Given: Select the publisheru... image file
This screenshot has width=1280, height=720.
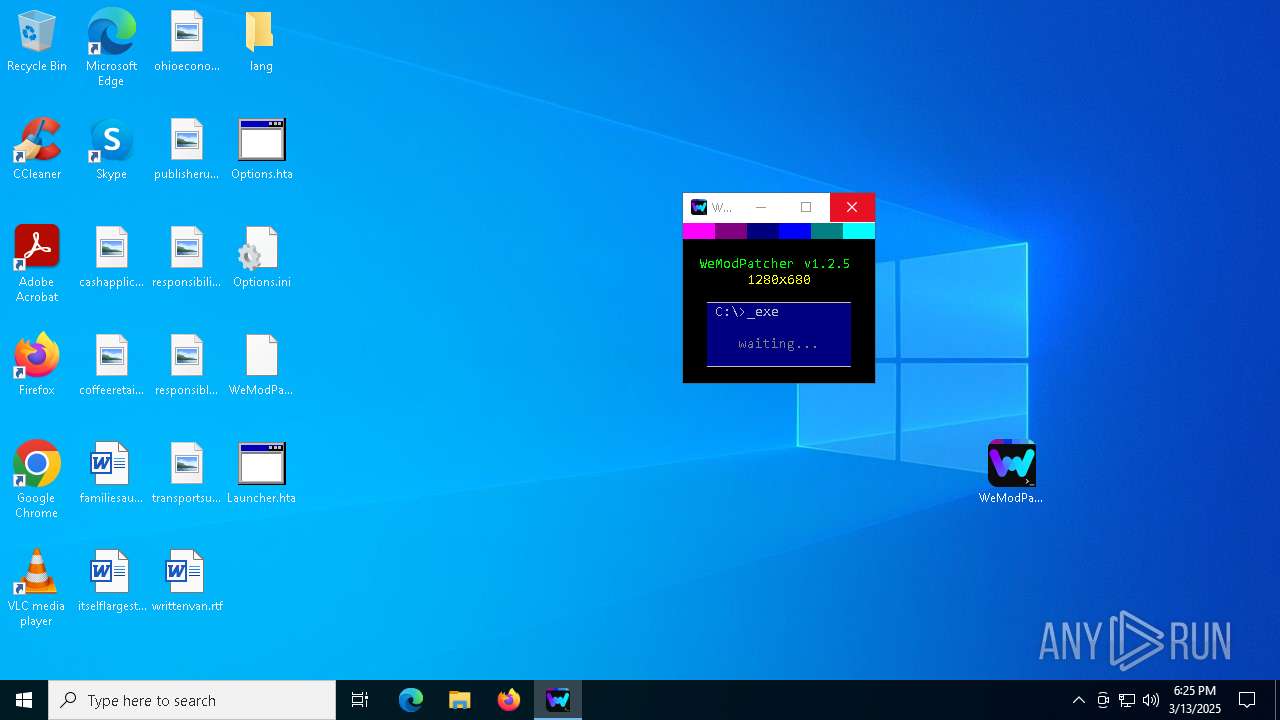Looking at the screenshot, I should (187, 150).
